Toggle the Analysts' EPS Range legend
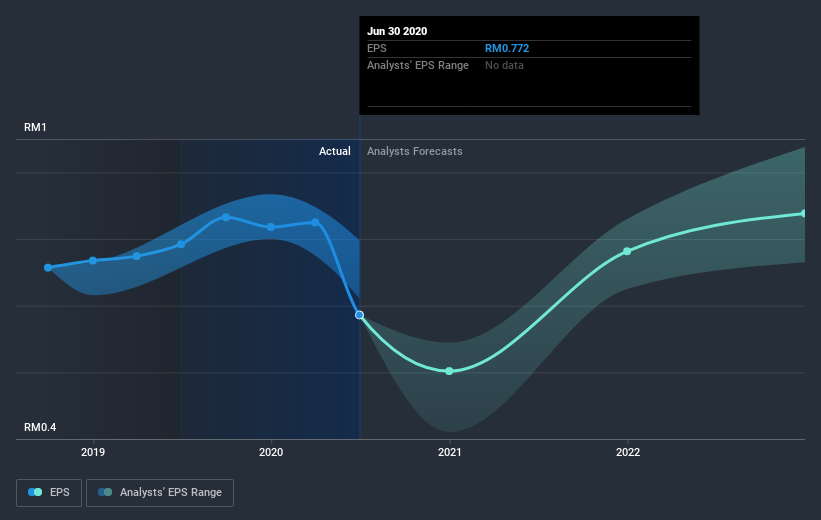Viewport: 821px width, 520px height. tap(160, 492)
